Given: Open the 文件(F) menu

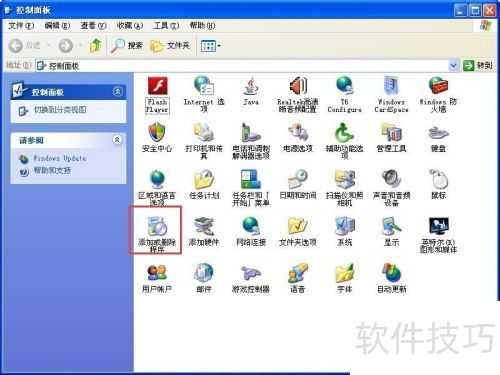Looking at the screenshot, I should point(21,25).
